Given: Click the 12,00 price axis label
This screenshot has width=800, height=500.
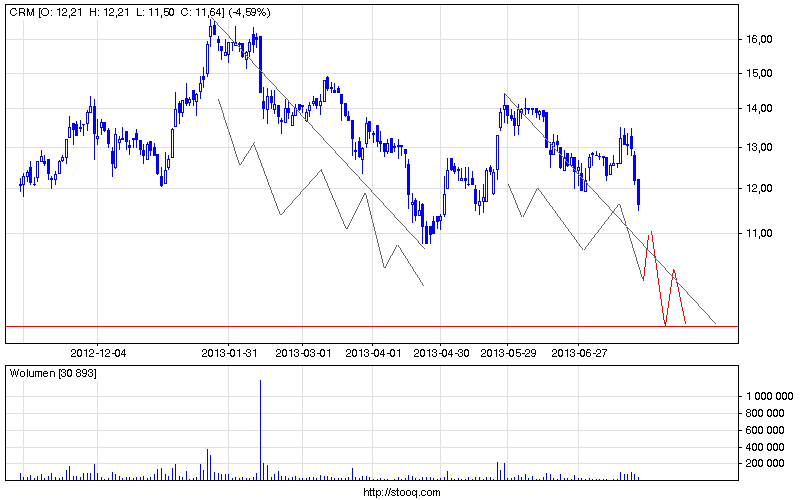Looking at the screenshot, I should click(759, 188).
